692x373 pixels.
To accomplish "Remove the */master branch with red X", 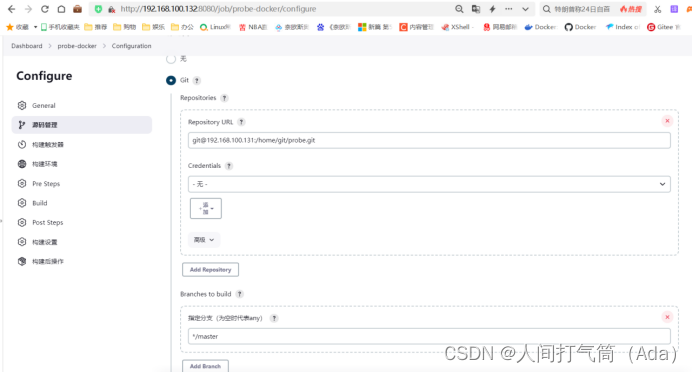I will click(x=667, y=317).
